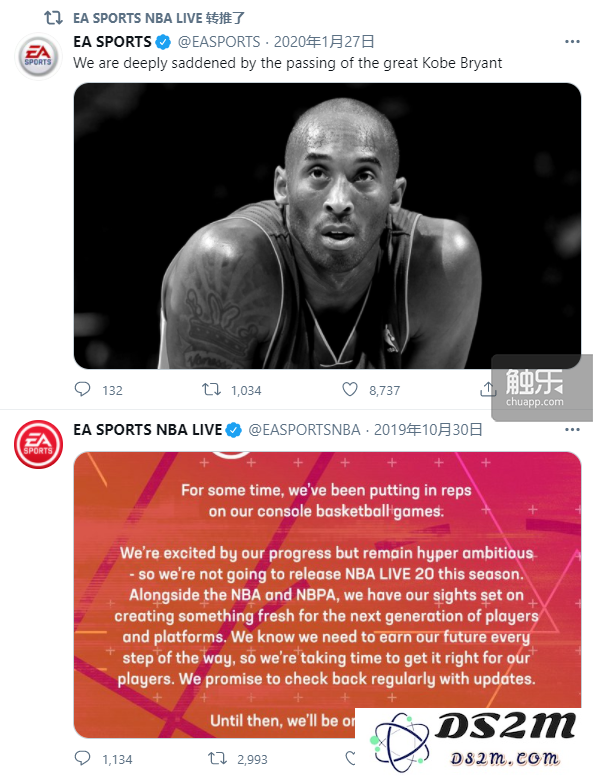Open more options menu on EA SPORTS tweet
The height and width of the screenshot is (776, 593).
pyautogui.click(x=572, y=42)
